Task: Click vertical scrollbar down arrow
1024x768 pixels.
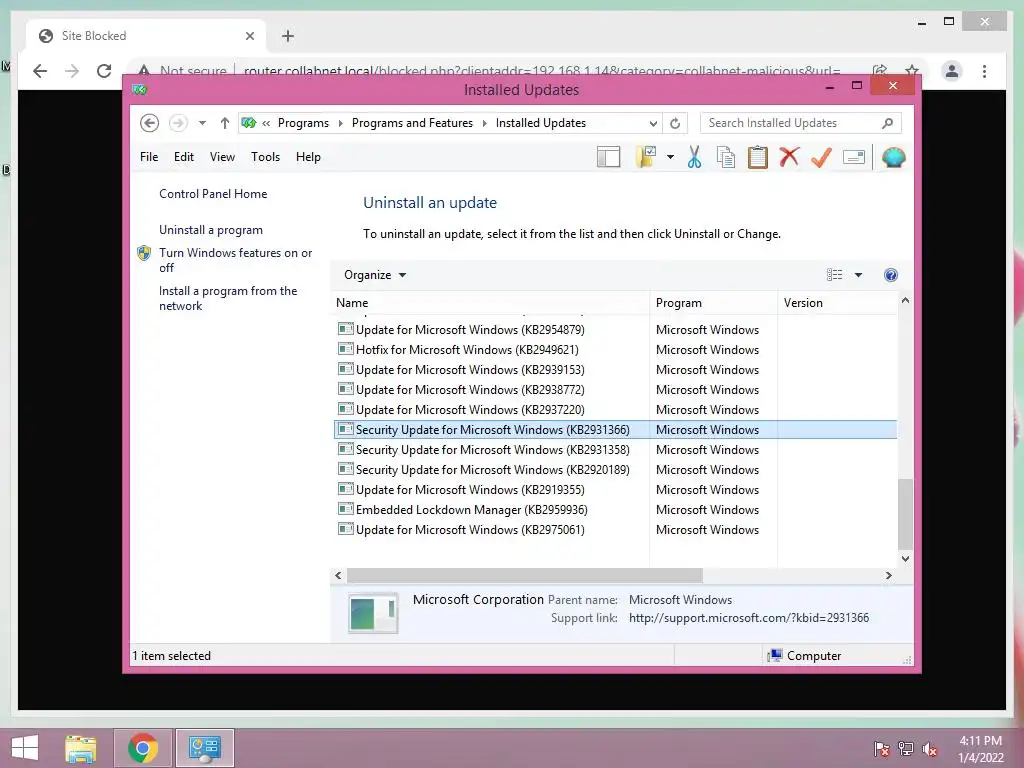Action: tap(905, 559)
